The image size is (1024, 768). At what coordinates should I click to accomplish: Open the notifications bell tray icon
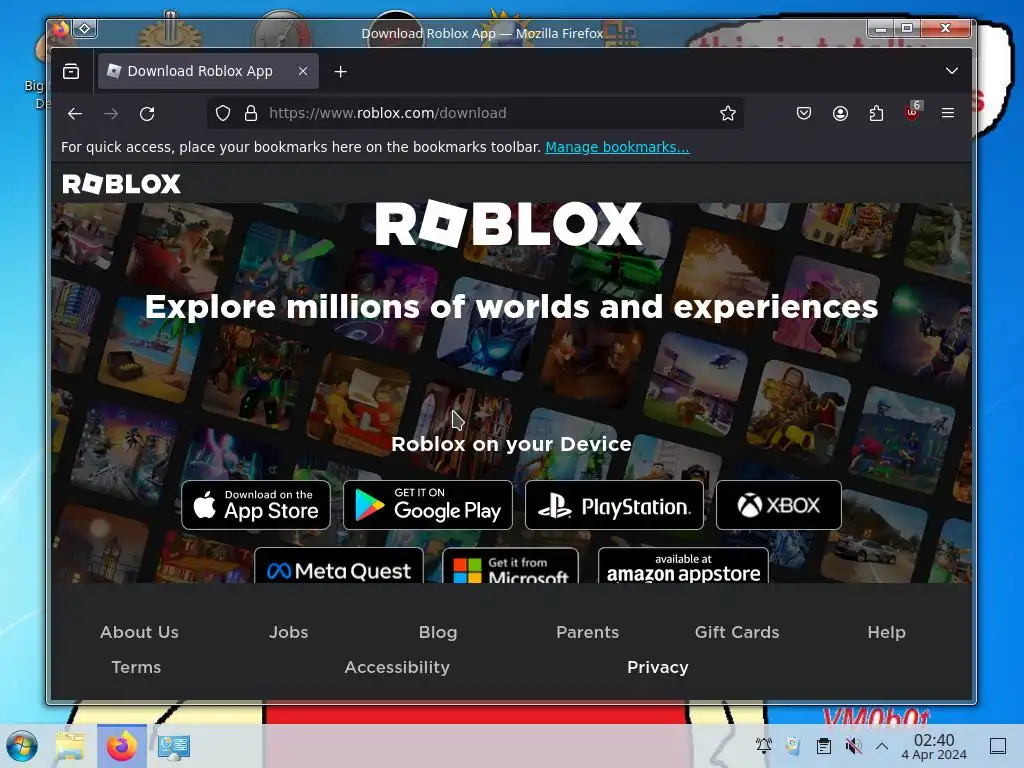[763, 745]
